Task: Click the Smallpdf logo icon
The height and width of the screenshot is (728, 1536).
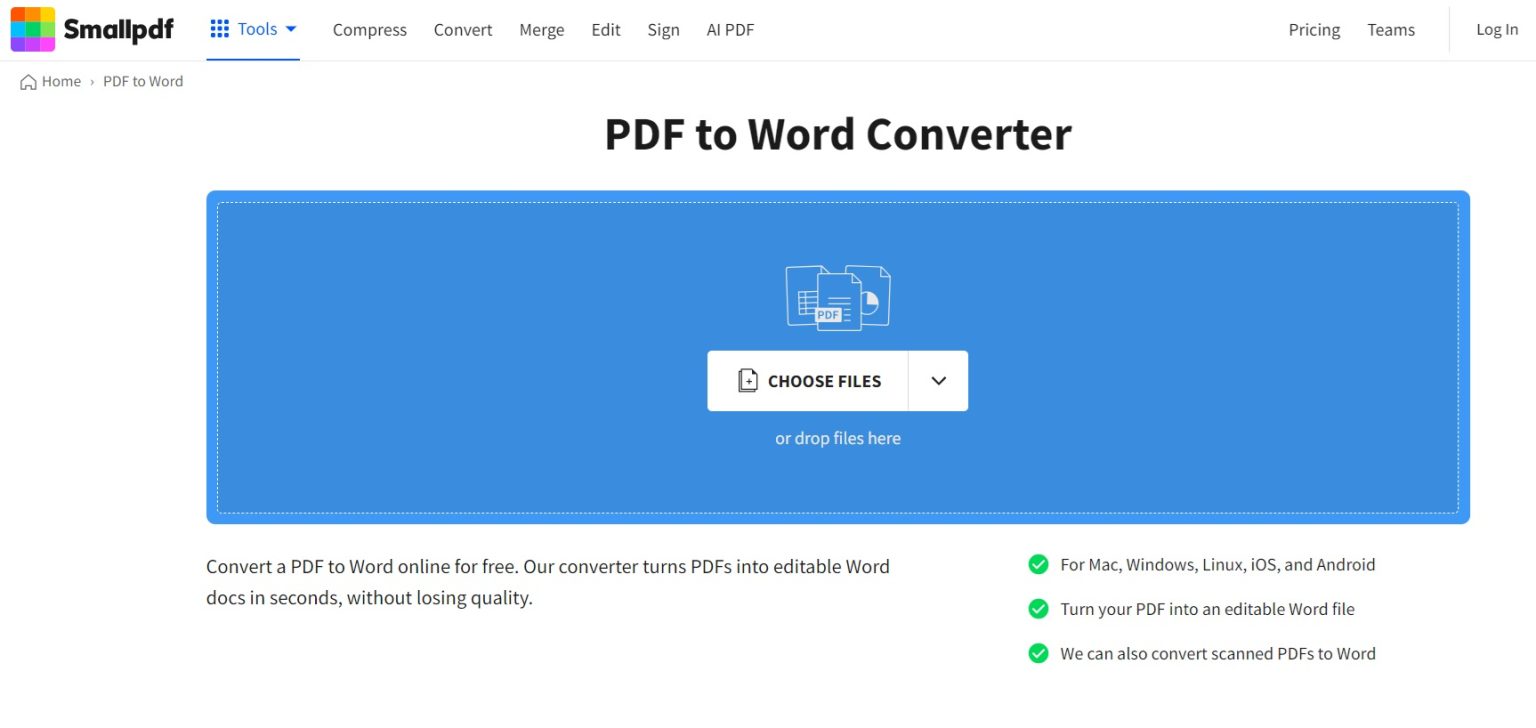Action: [31, 29]
